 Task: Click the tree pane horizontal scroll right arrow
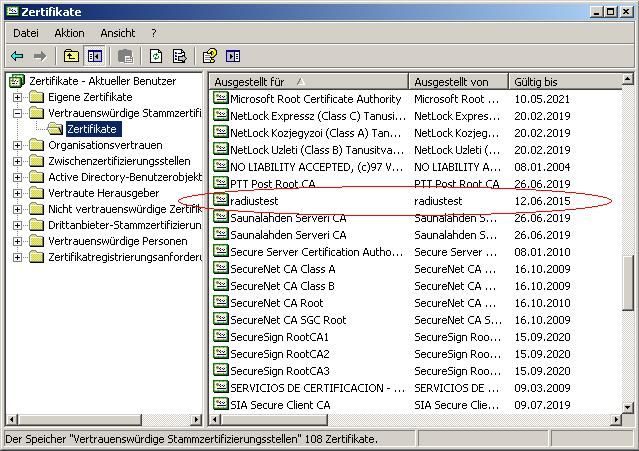tap(196, 419)
